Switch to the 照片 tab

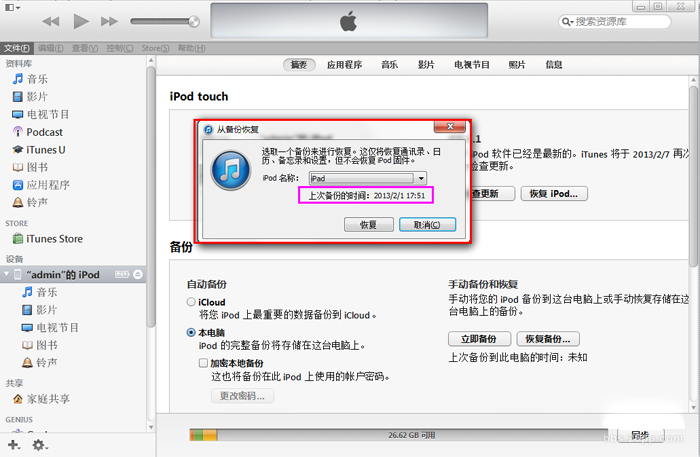point(517,65)
